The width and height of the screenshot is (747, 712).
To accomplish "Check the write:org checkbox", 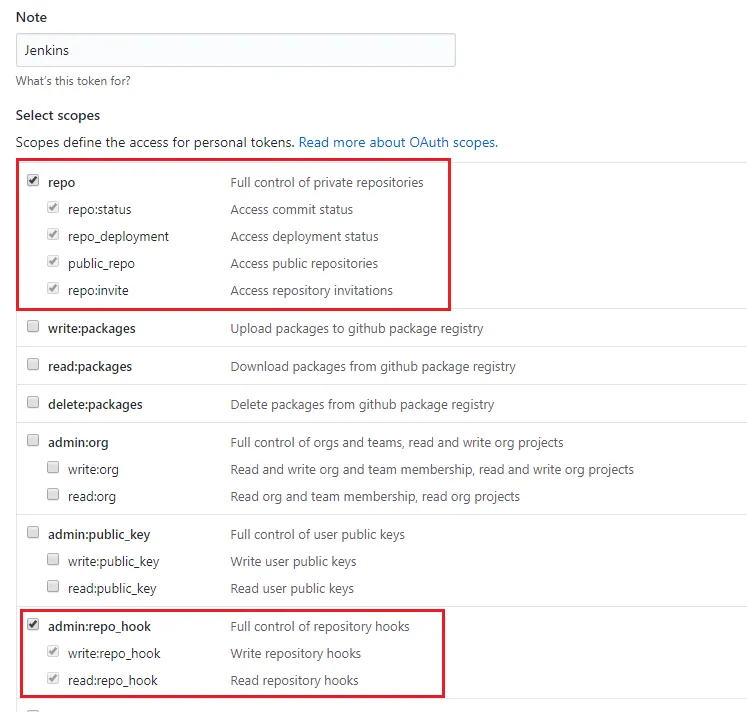I will 53,468.
